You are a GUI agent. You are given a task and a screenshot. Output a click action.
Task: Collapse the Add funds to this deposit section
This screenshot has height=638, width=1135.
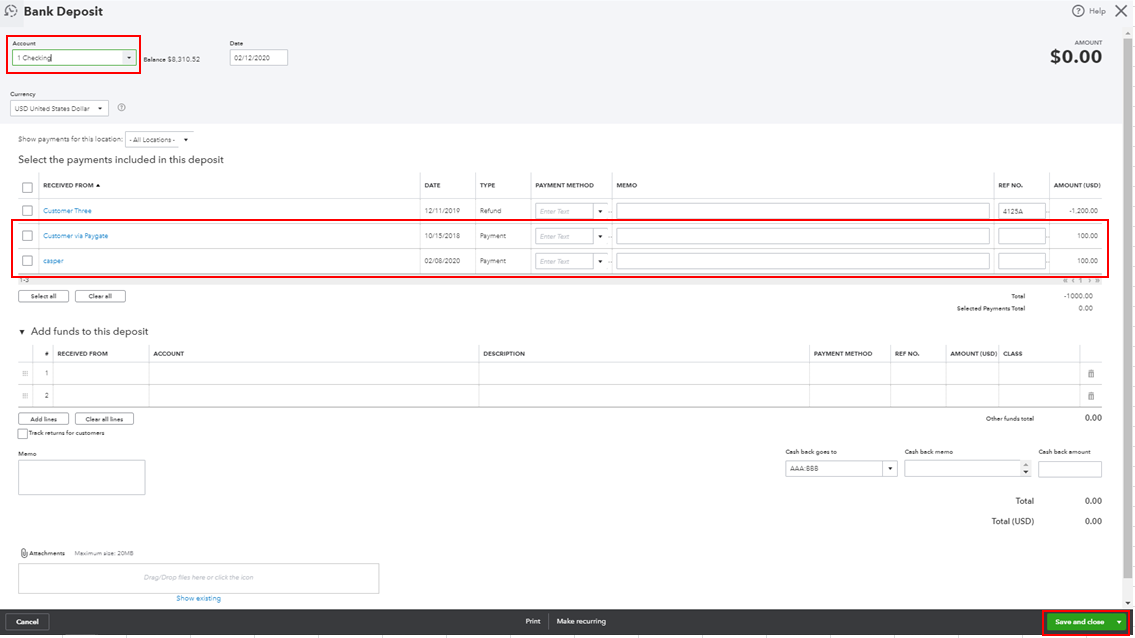coord(22,332)
